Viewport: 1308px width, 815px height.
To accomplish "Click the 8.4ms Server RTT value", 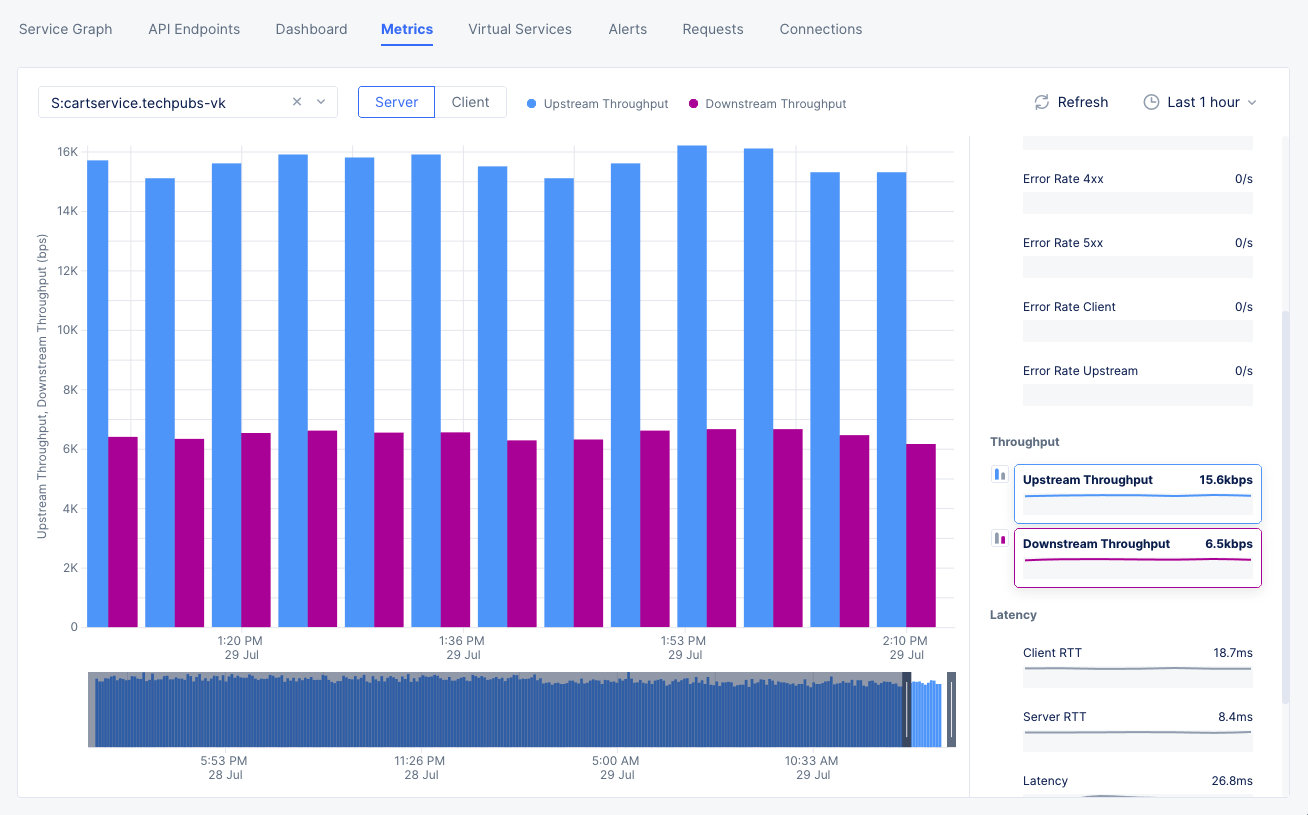I will [x=1236, y=717].
